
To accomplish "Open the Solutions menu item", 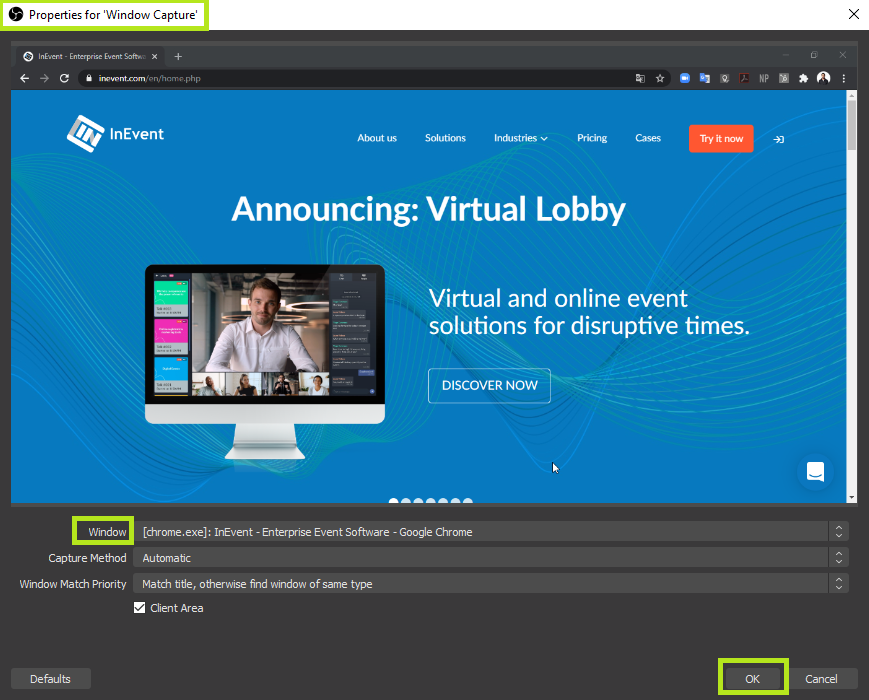I will point(445,138).
